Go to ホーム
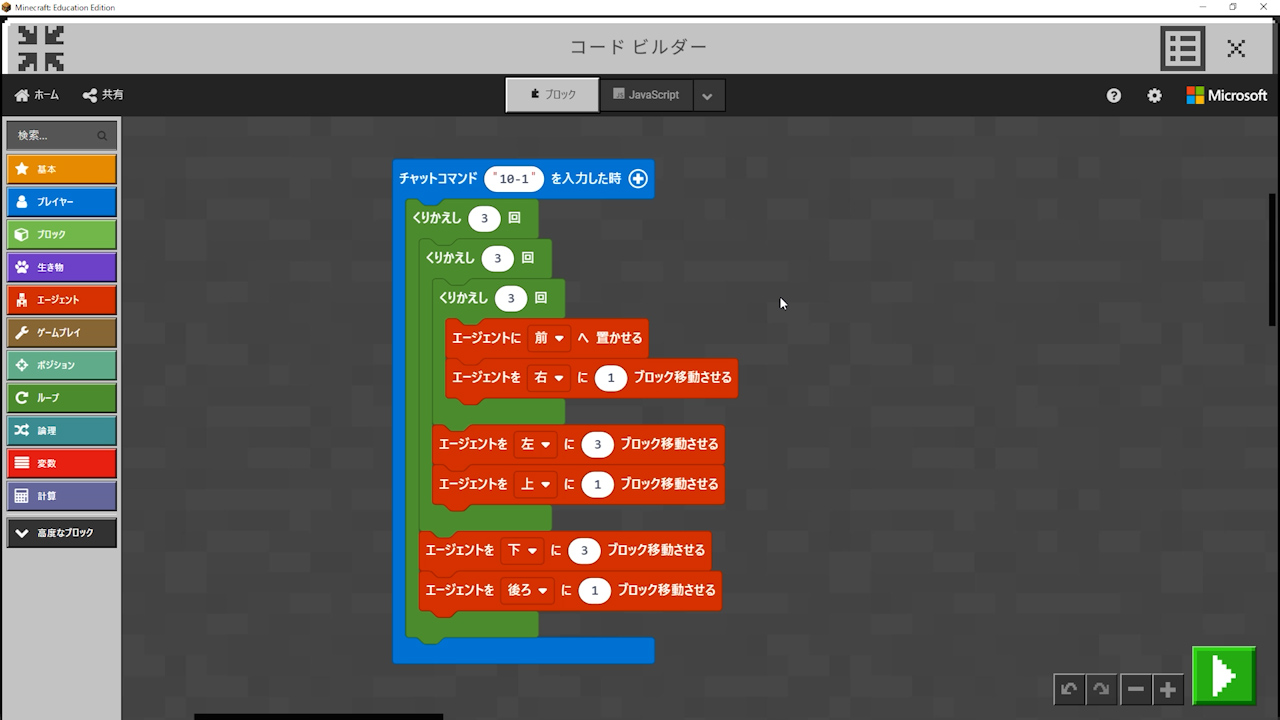 tap(37, 95)
